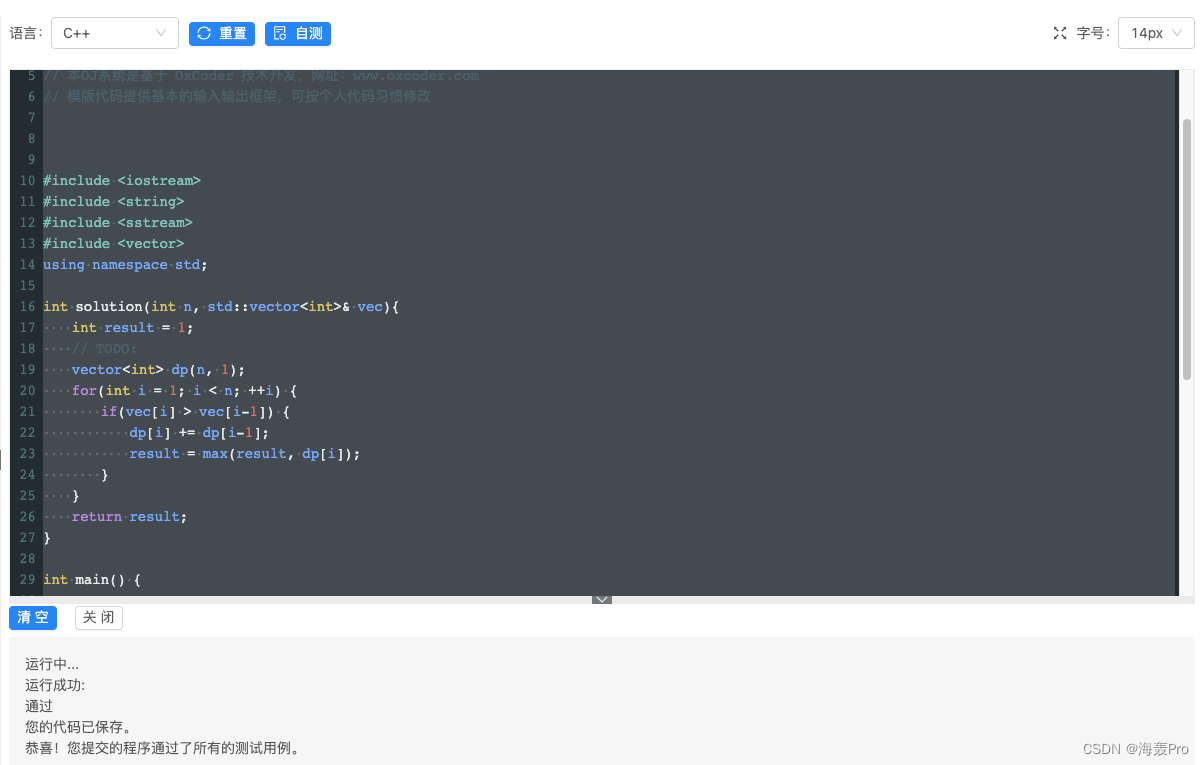Click line number 29 in gutter
Screen dimensions: 1204x765
[27, 580]
